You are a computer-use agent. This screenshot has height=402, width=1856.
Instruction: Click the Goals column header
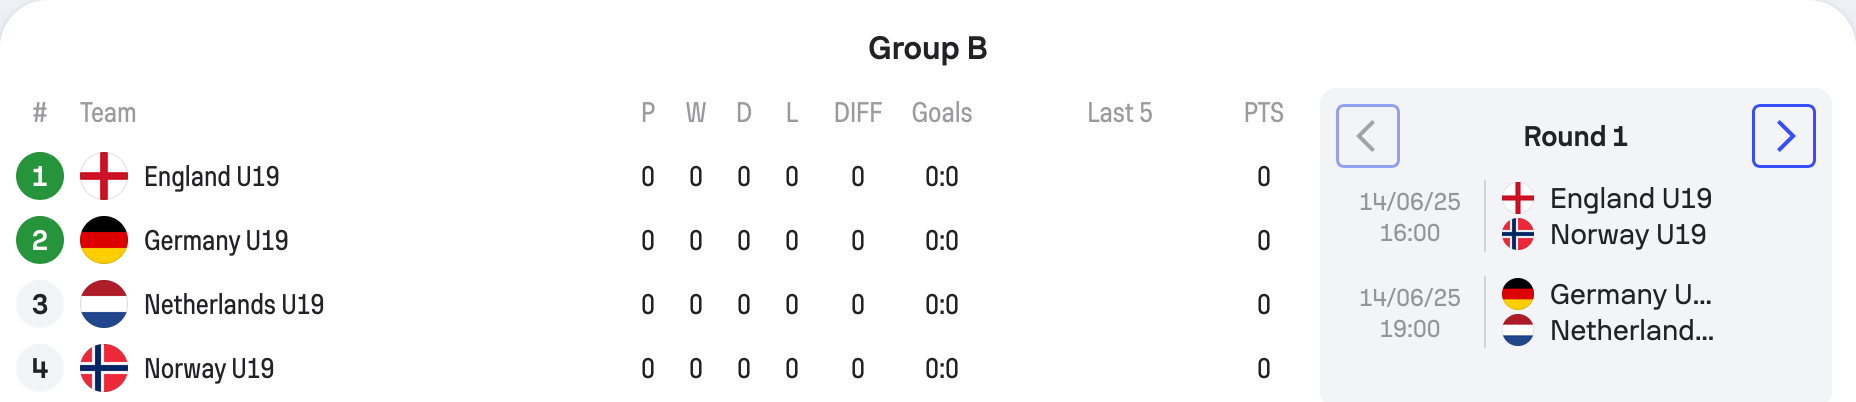click(x=942, y=113)
